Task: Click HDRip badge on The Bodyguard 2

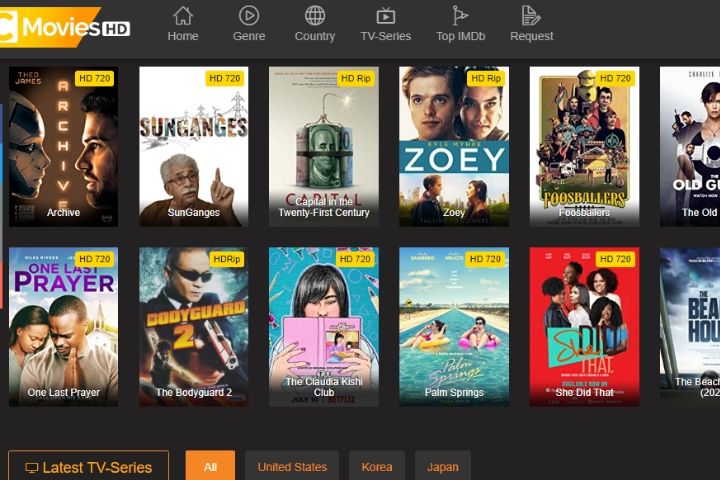Action: click(x=227, y=259)
